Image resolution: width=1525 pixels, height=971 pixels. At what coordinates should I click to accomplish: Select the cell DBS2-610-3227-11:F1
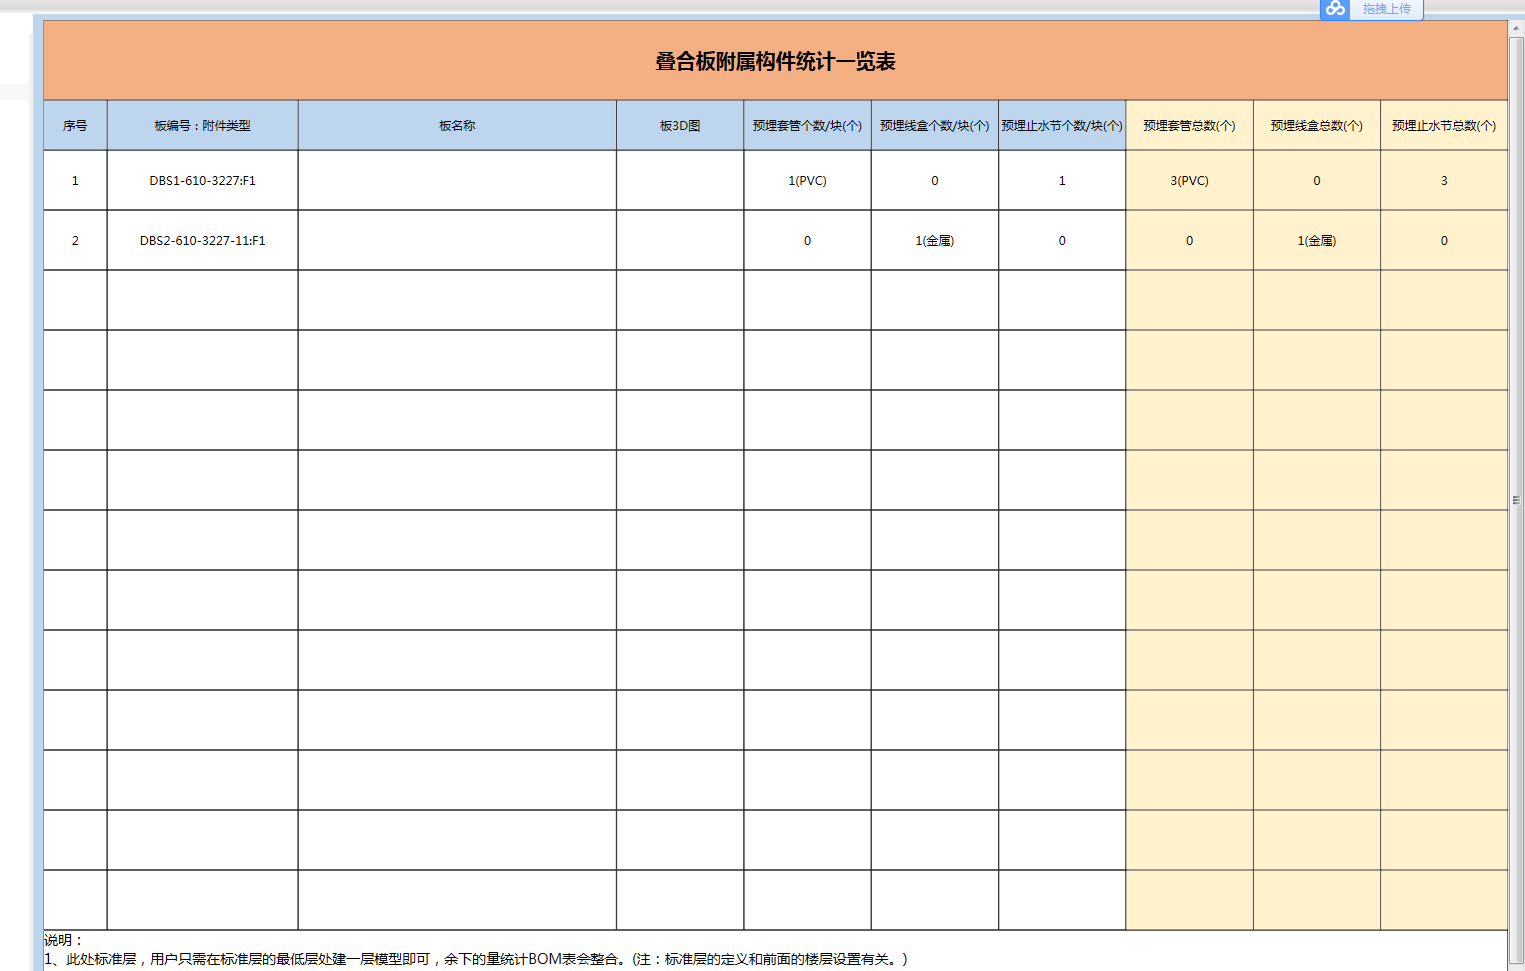click(202, 240)
